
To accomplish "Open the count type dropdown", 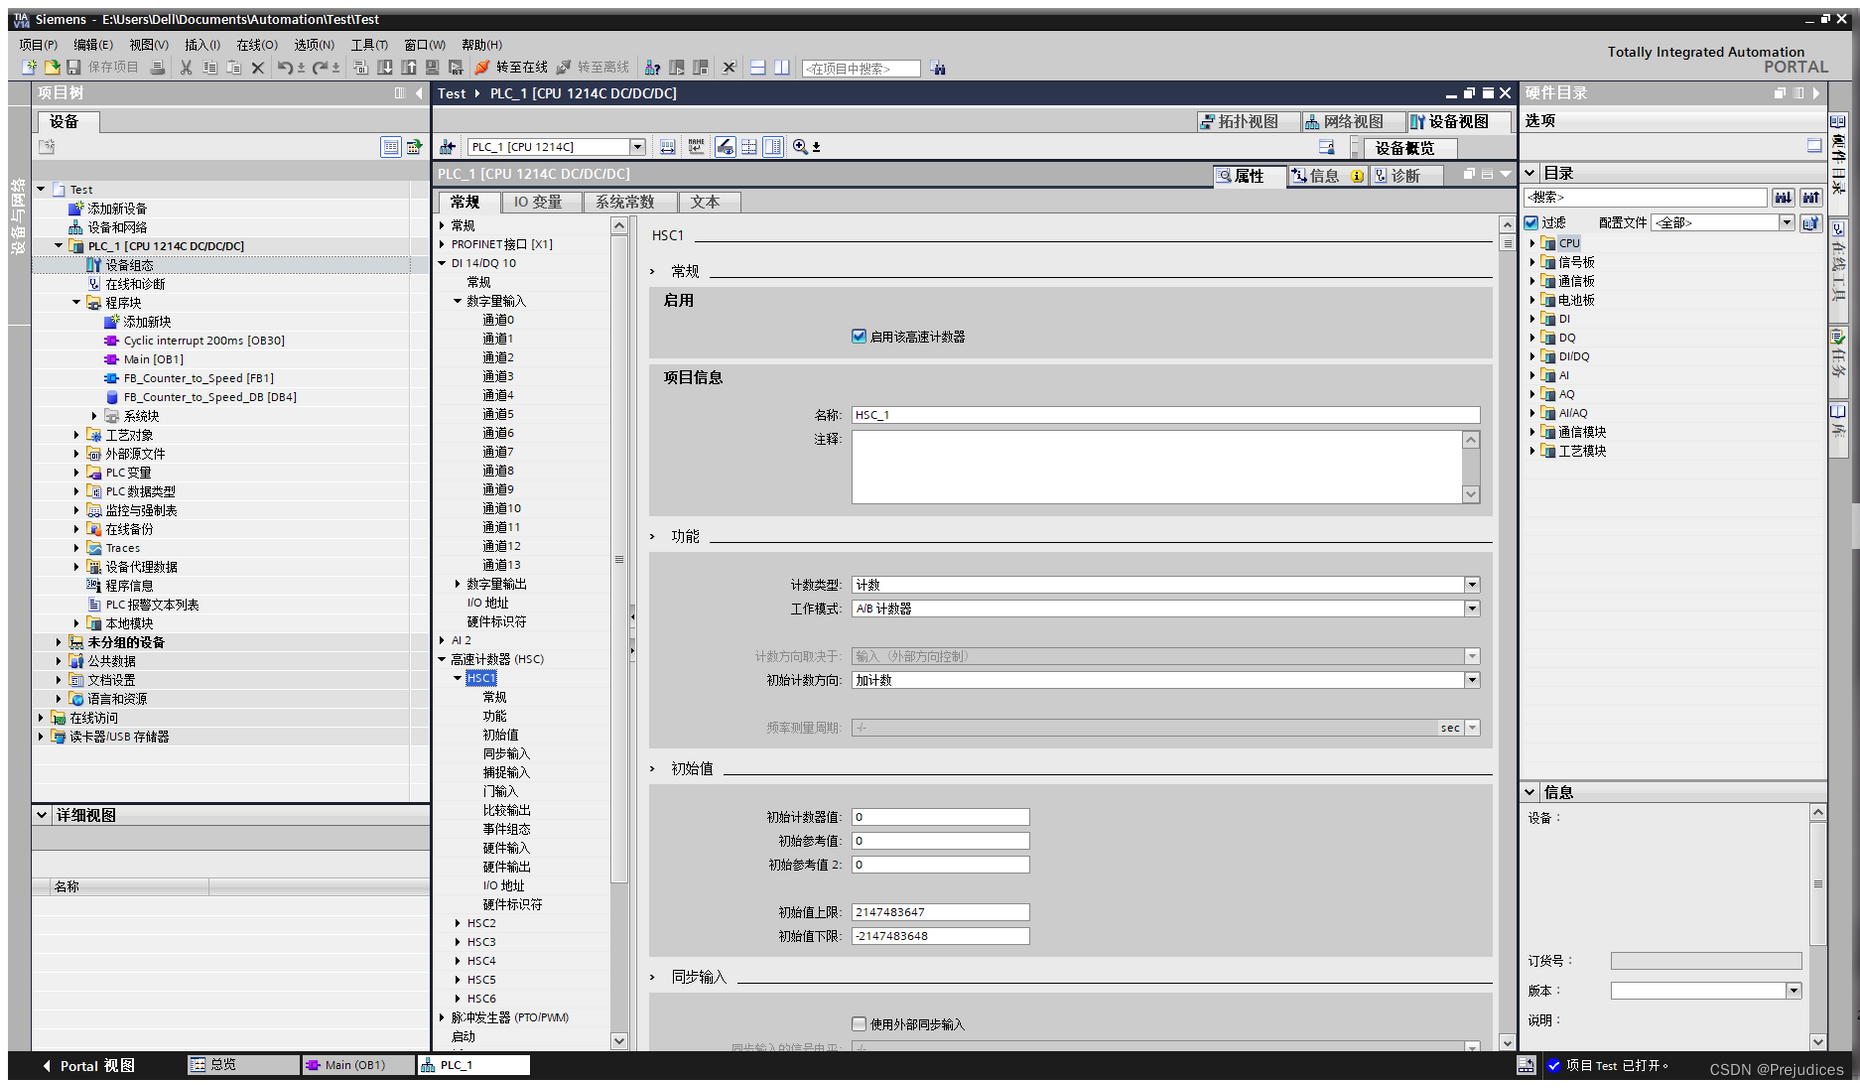I will pos(1472,584).
